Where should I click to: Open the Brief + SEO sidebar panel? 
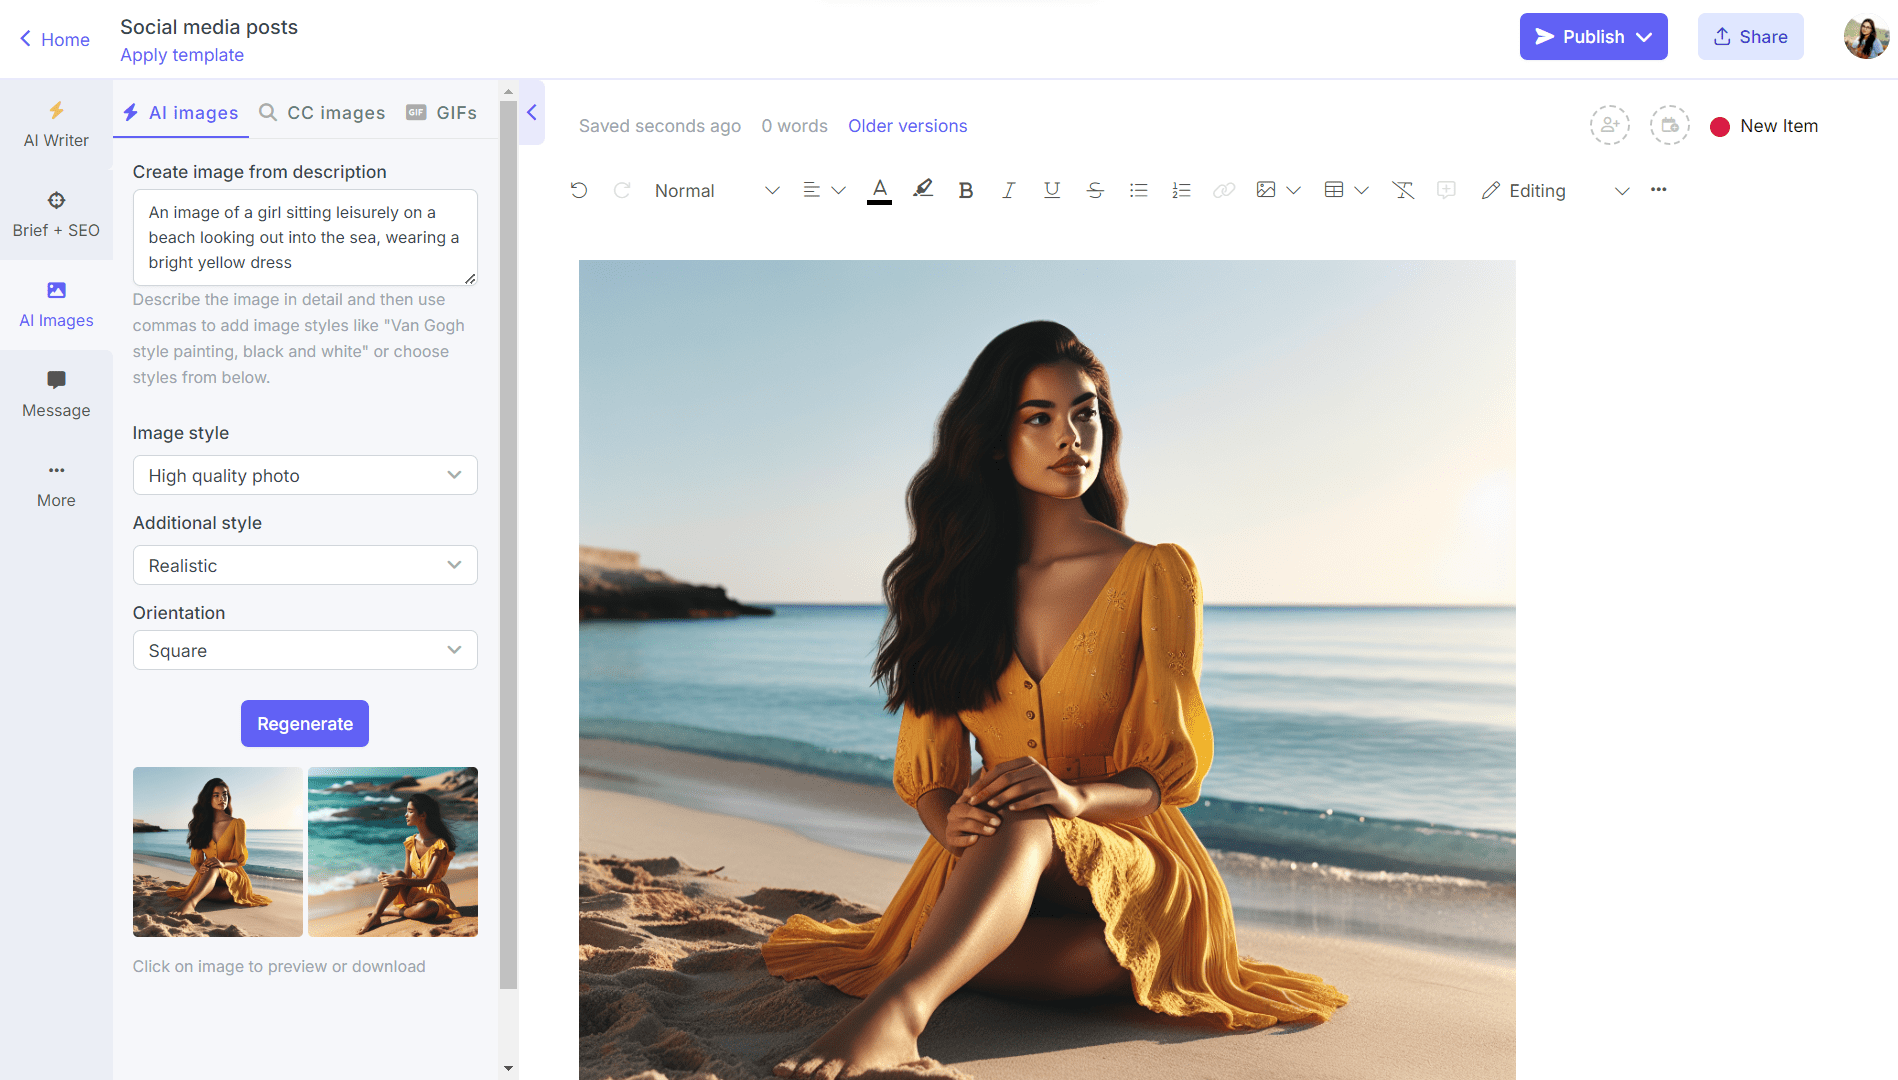click(56, 213)
